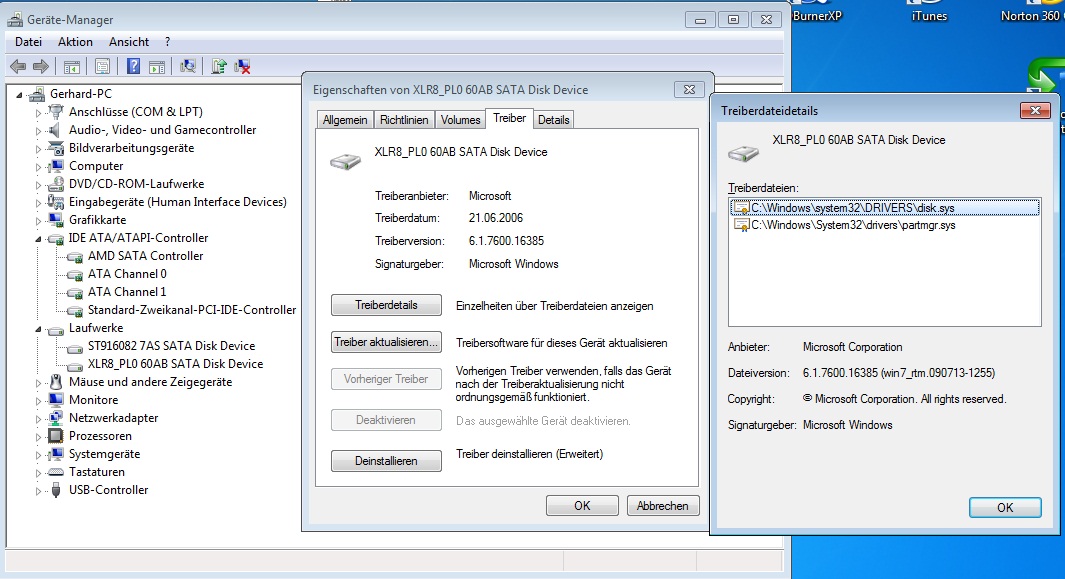Expand the Netzwerkadapter node

(38, 419)
